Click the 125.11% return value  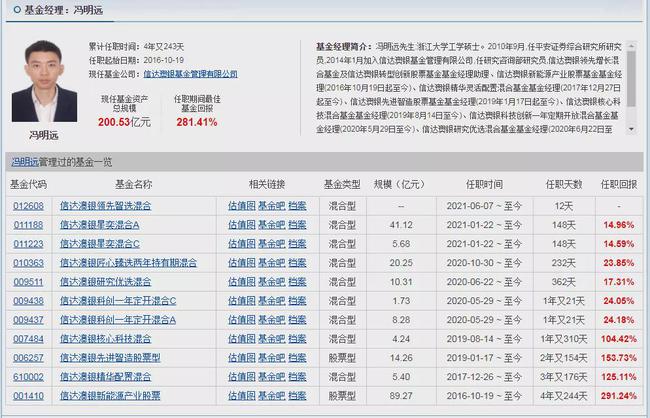pyautogui.click(x=619, y=377)
